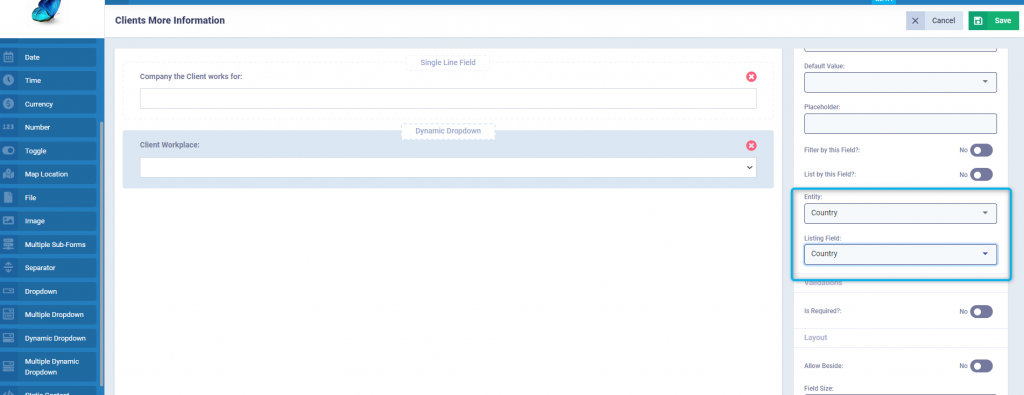Add a Toggle field from sidebar

tap(48, 151)
